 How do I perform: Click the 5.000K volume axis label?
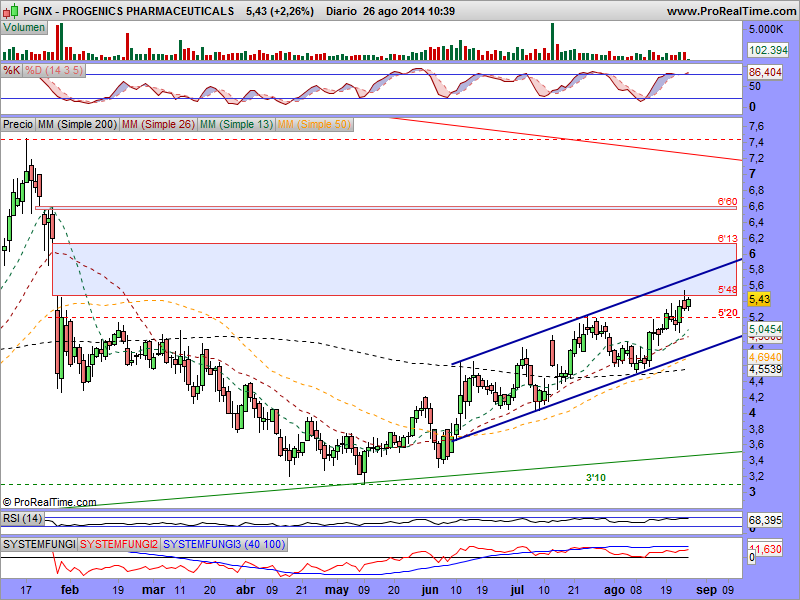[766, 30]
